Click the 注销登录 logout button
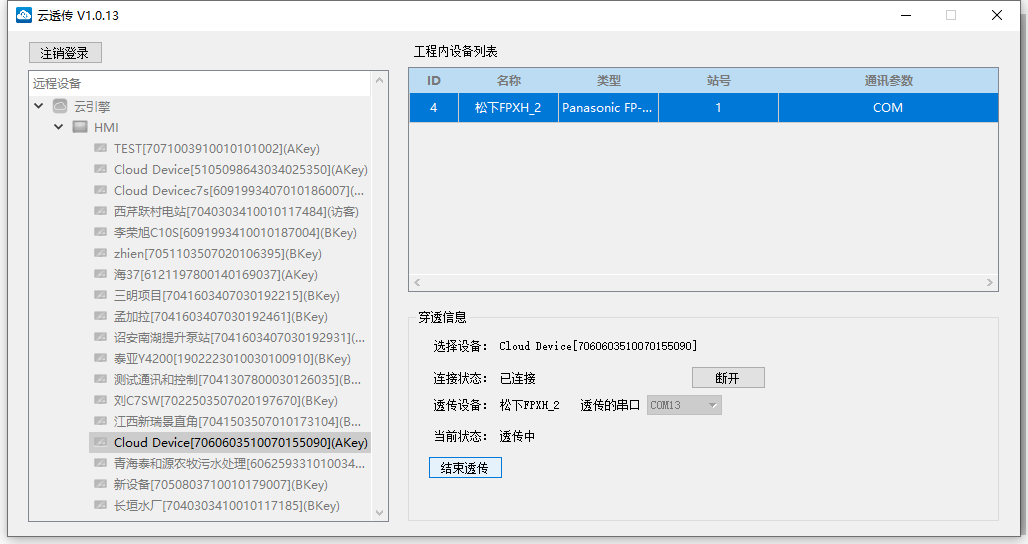The image size is (1028, 544). 65,53
